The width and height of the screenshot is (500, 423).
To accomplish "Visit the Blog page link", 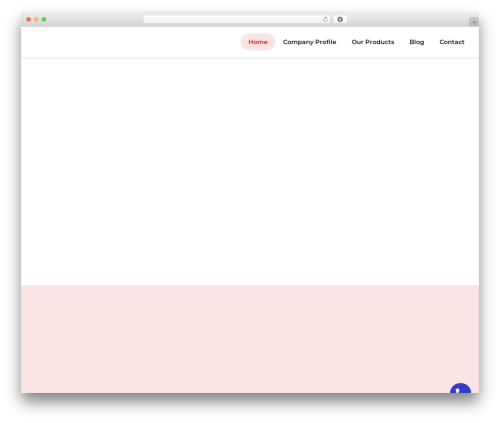I will point(417,42).
